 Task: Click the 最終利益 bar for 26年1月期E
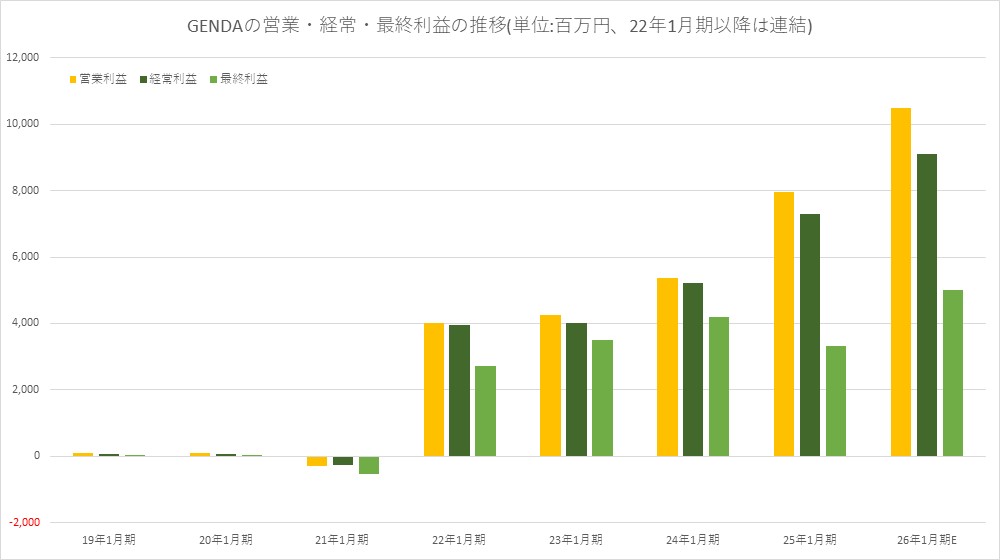(952, 373)
